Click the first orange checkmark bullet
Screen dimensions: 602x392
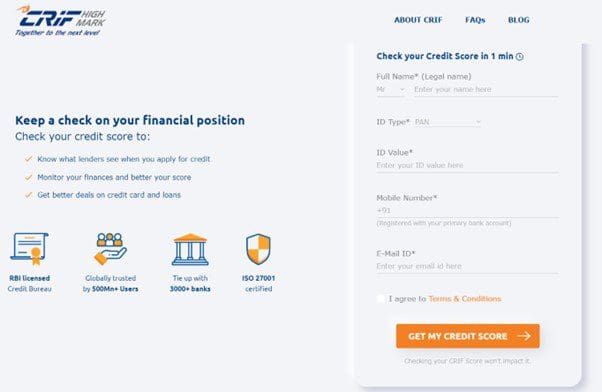(28, 159)
